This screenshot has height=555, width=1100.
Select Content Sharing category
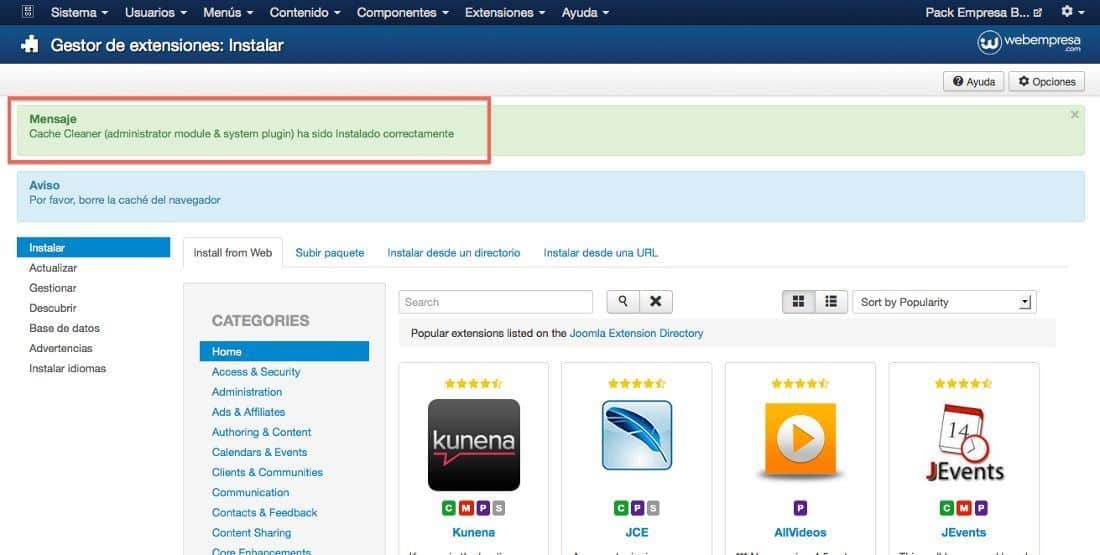[251, 533]
